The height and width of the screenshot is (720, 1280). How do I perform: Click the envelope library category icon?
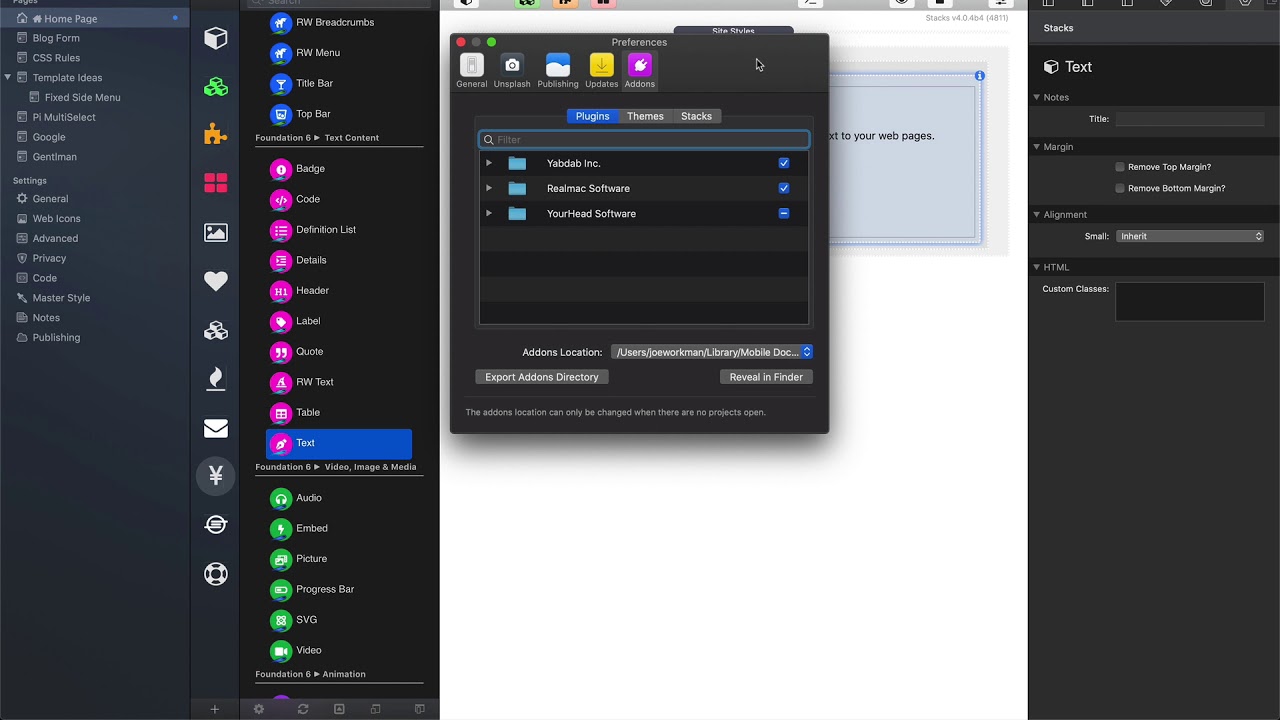[x=216, y=428]
